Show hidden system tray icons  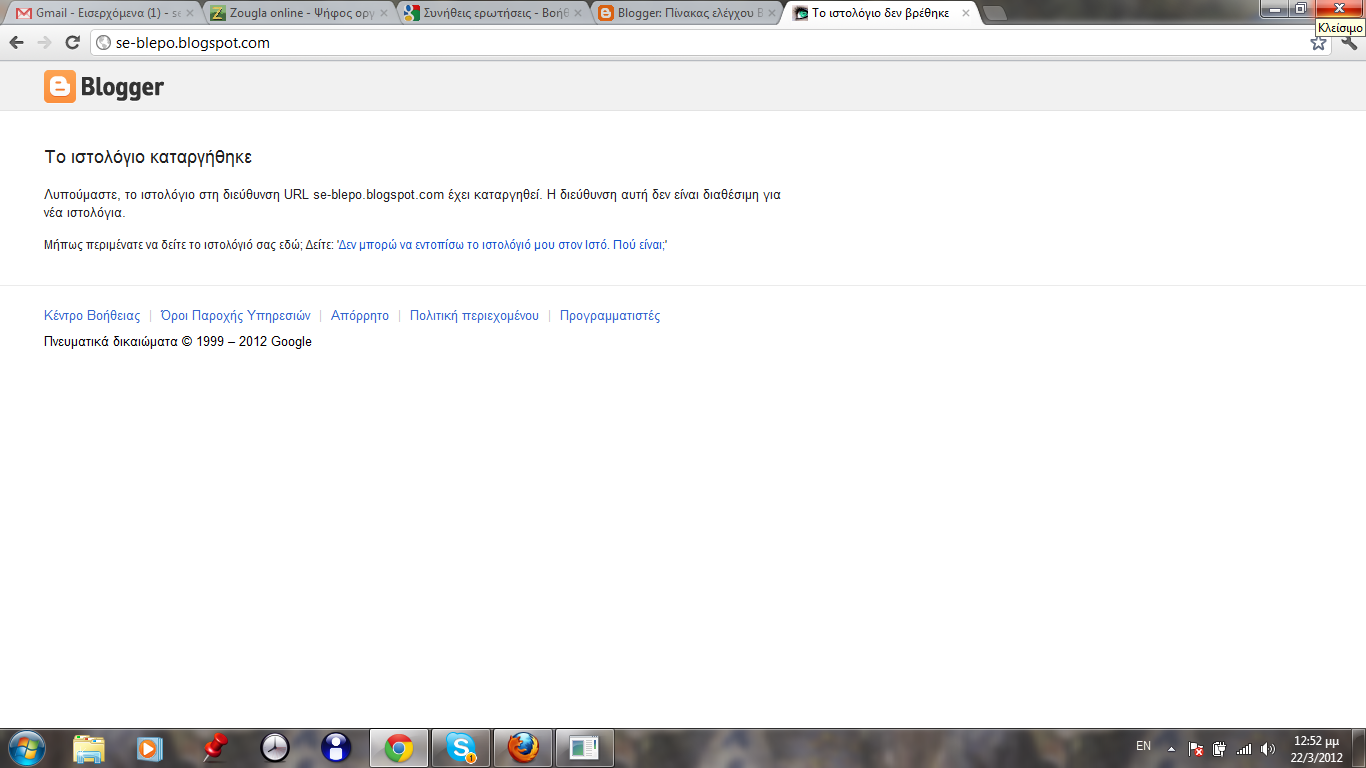click(x=1171, y=749)
